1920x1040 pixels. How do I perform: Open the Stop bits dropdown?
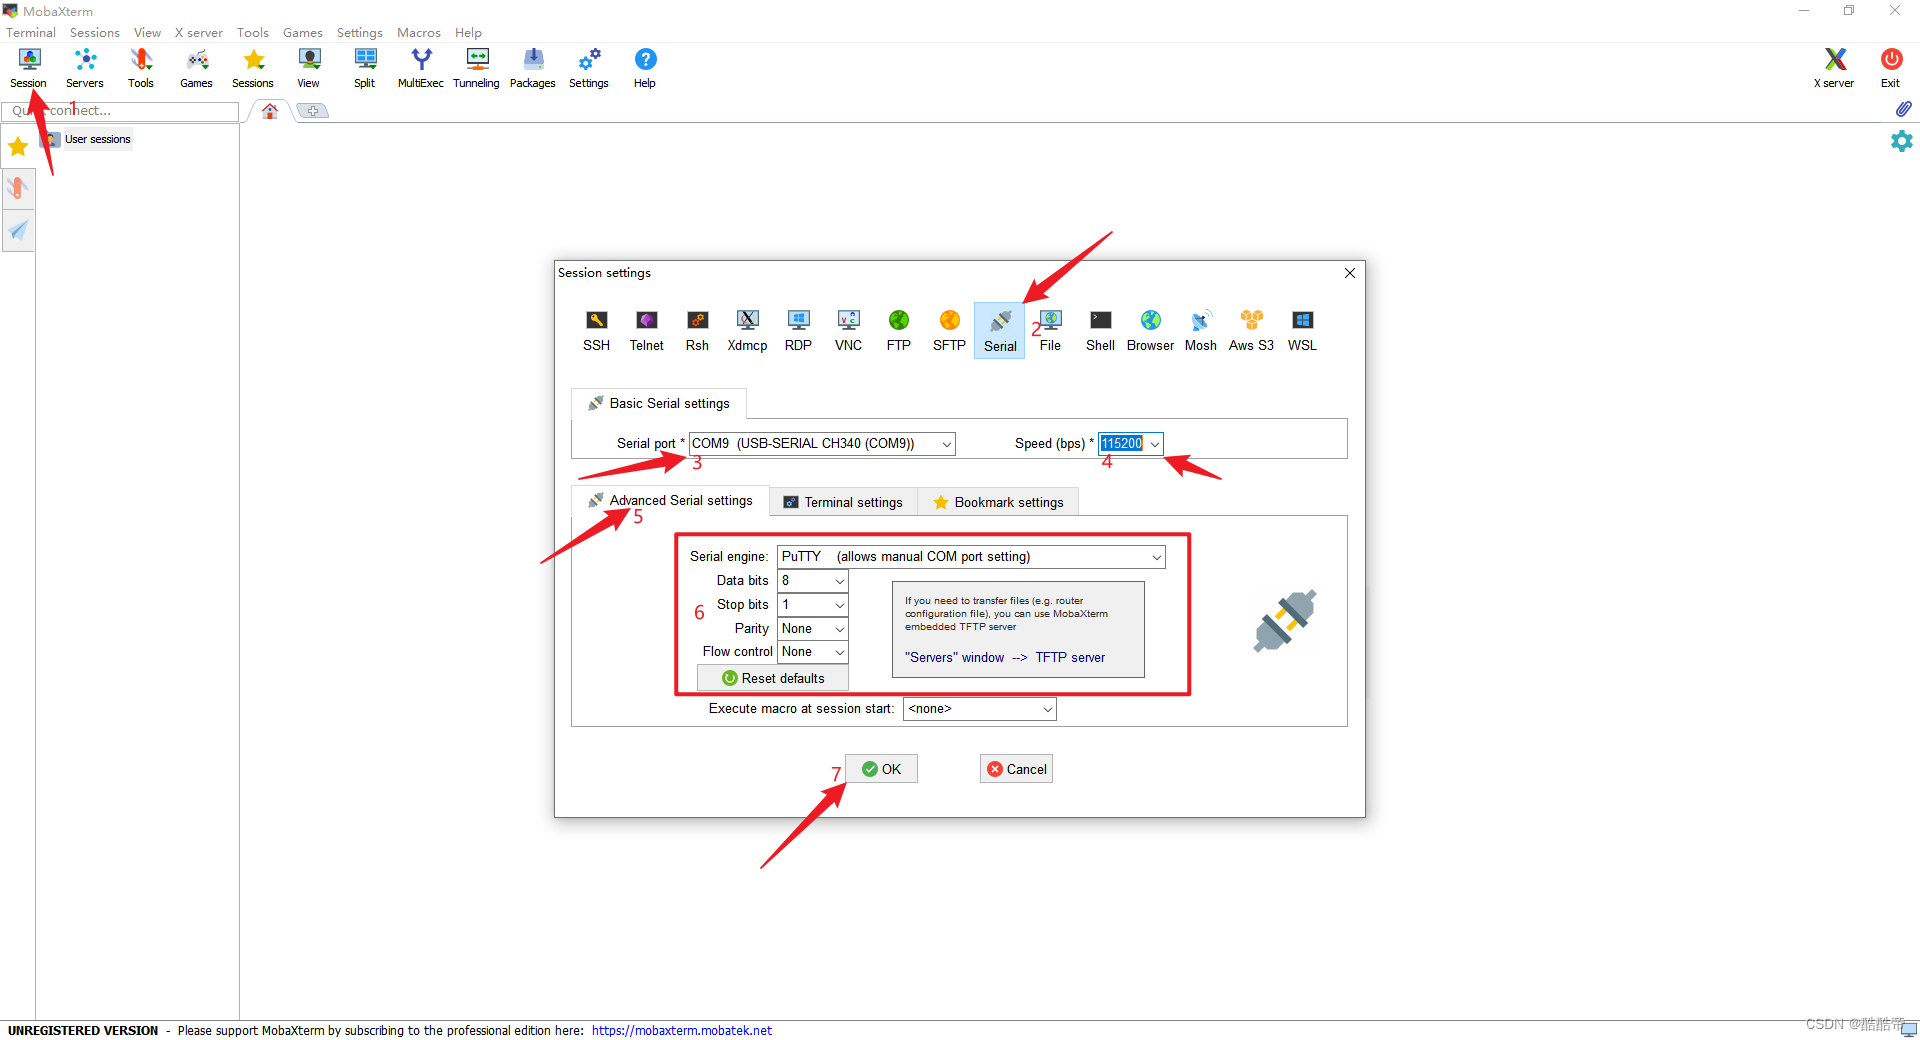tap(813, 605)
